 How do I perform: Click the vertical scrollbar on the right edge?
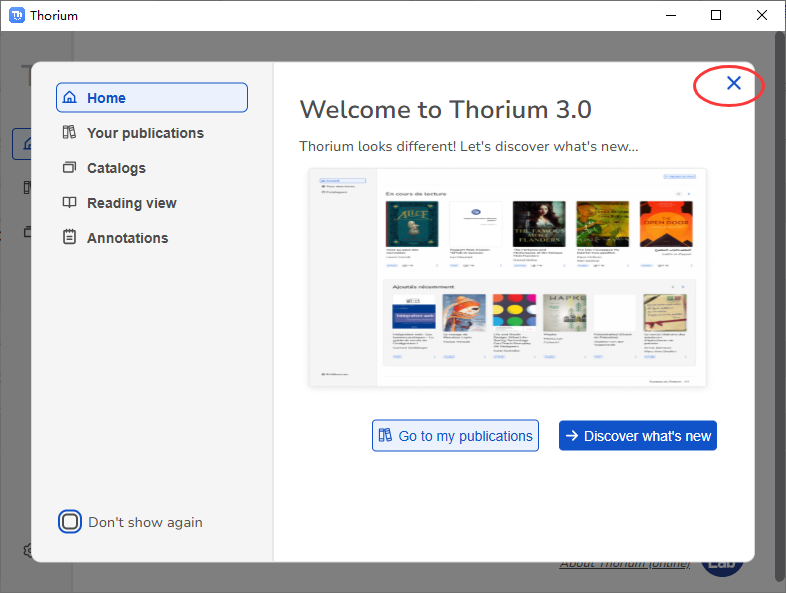(780, 300)
